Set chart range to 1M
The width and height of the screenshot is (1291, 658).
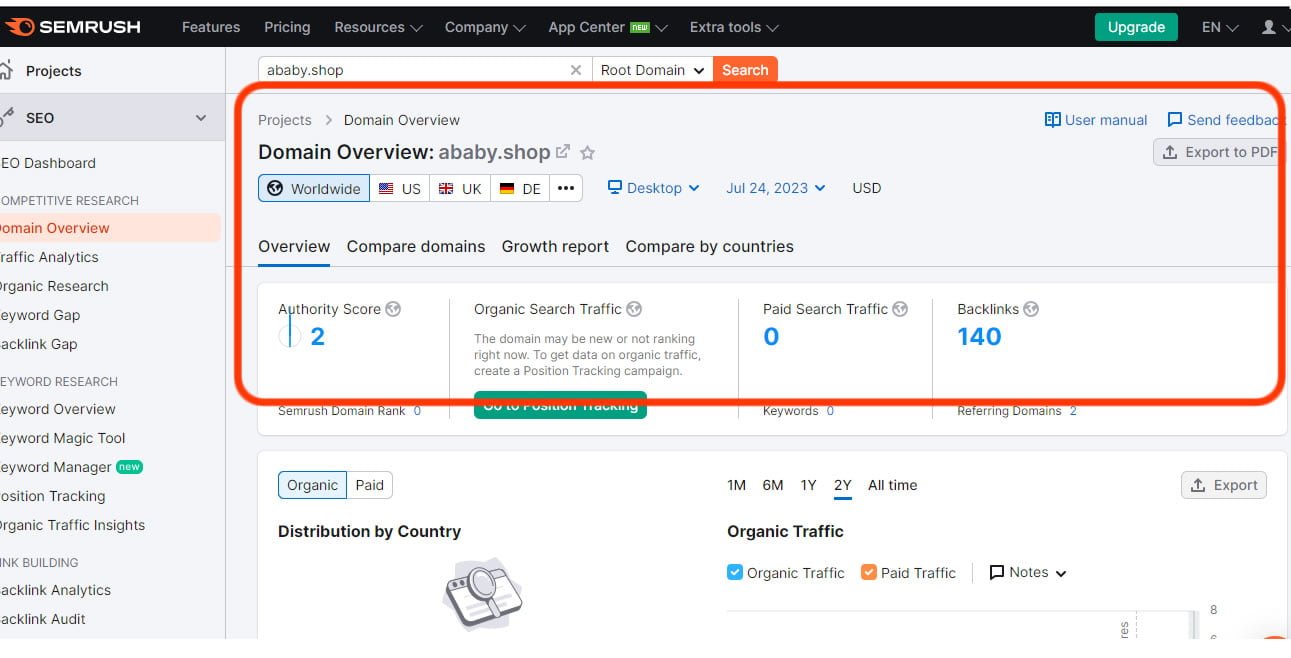point(737,485)
